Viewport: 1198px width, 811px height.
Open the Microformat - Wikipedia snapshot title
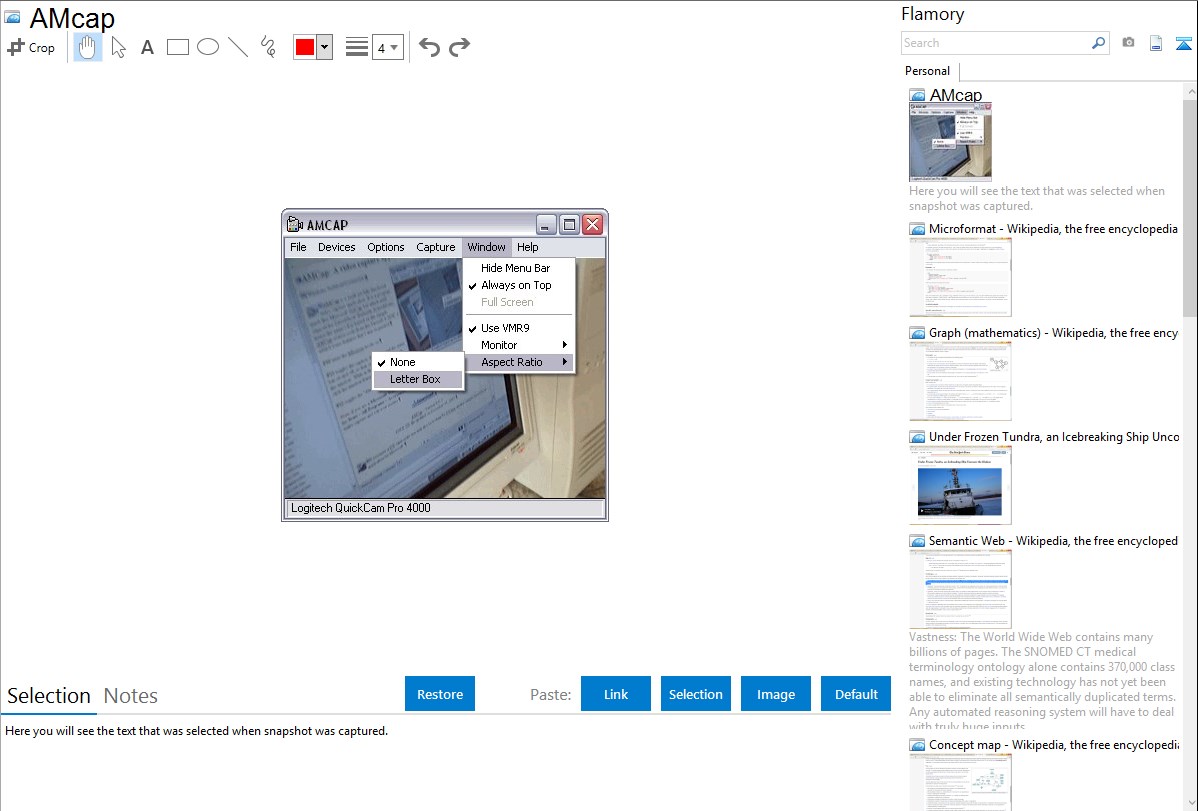pos(1053,229)
